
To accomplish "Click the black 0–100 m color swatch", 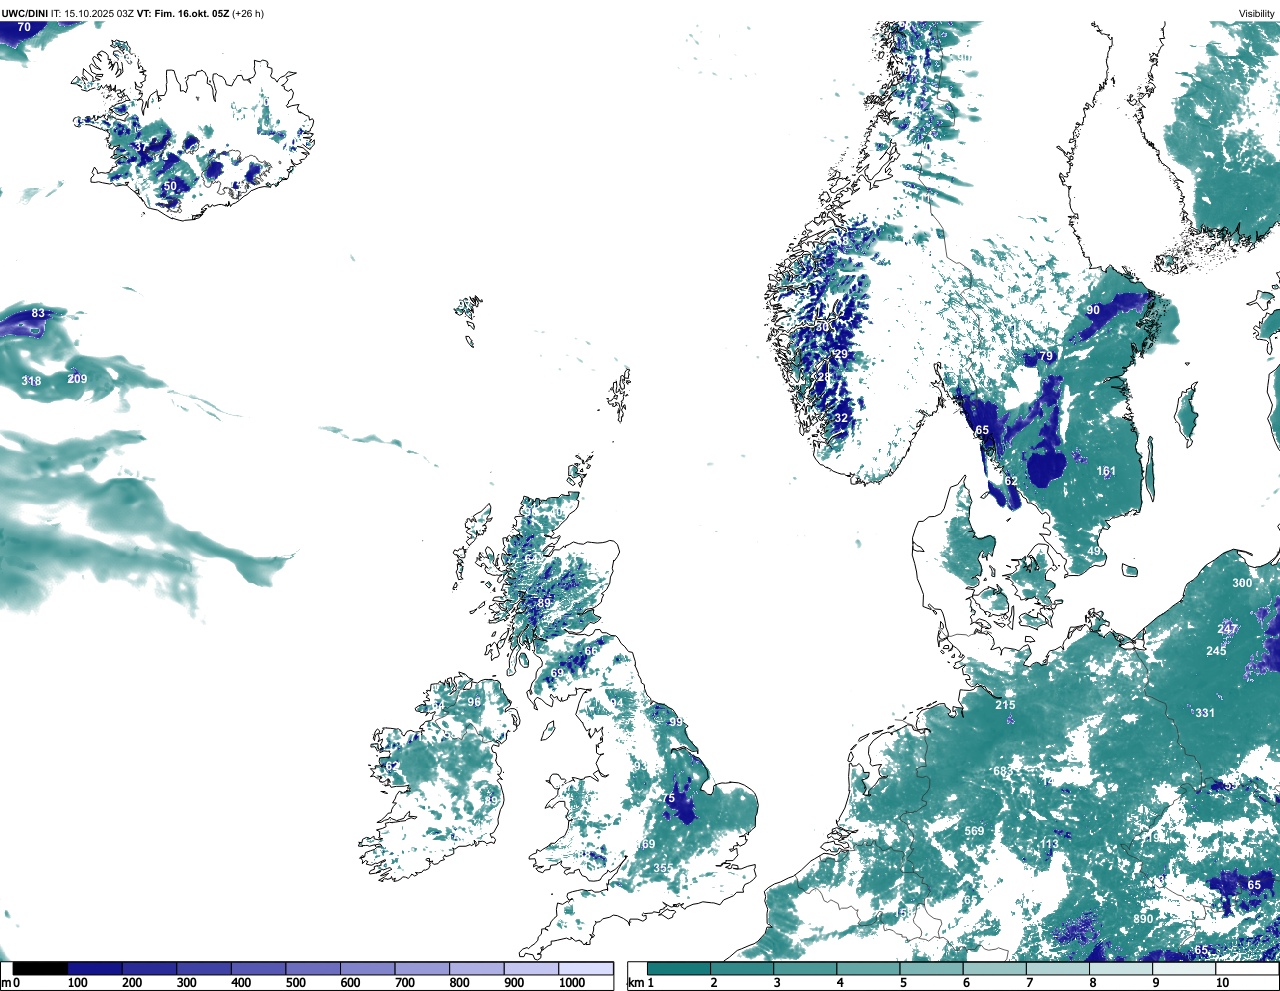I will [x=40, y=968].
